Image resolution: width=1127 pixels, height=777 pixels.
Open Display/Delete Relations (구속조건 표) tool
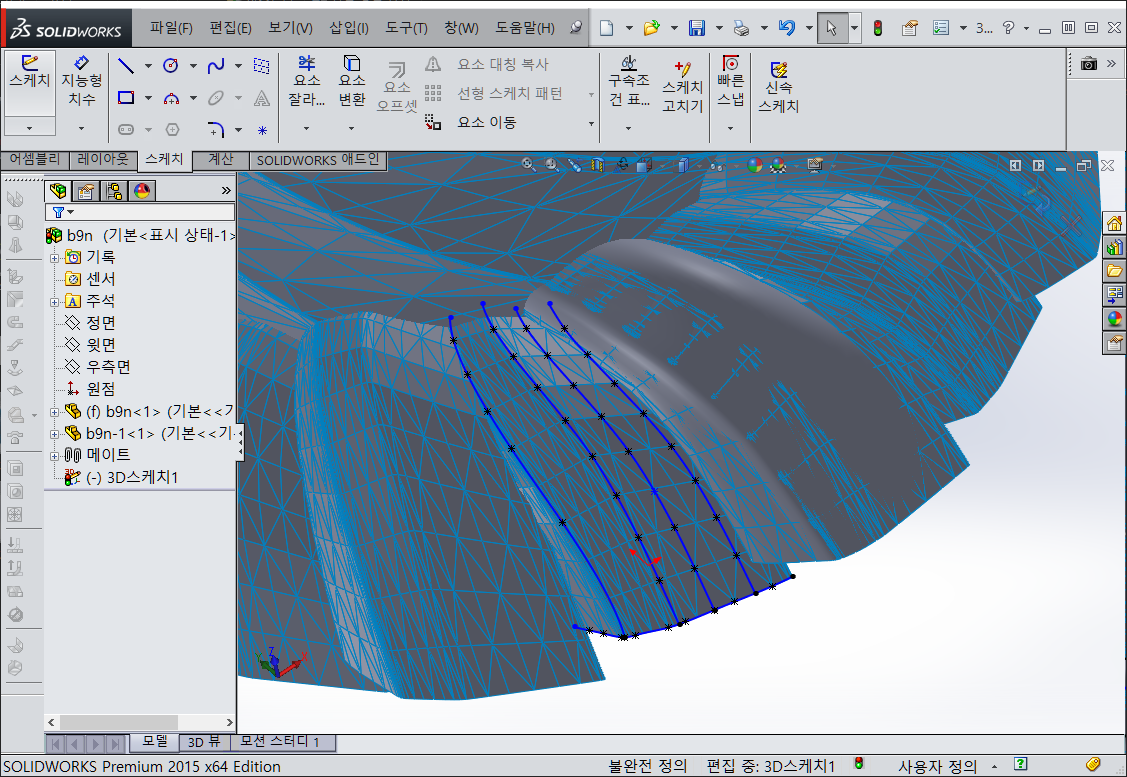[629, 81]
